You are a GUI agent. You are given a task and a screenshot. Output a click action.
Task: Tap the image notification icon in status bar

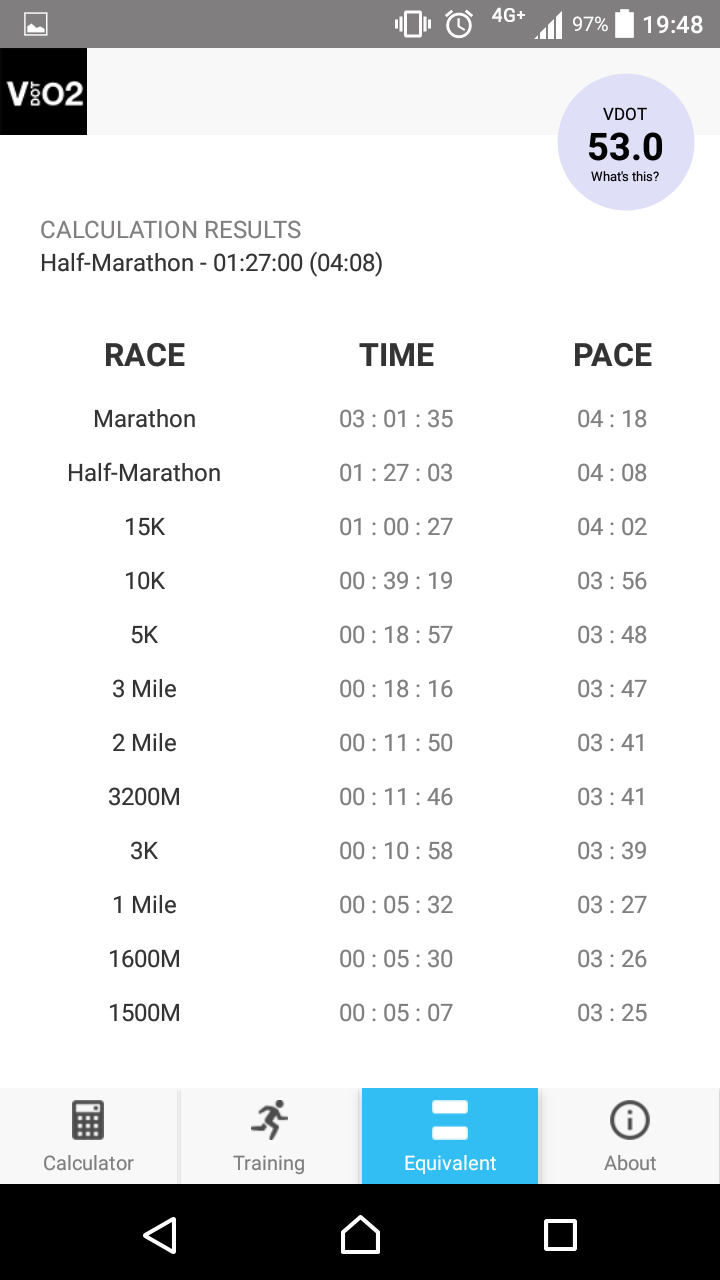point(36,24)
